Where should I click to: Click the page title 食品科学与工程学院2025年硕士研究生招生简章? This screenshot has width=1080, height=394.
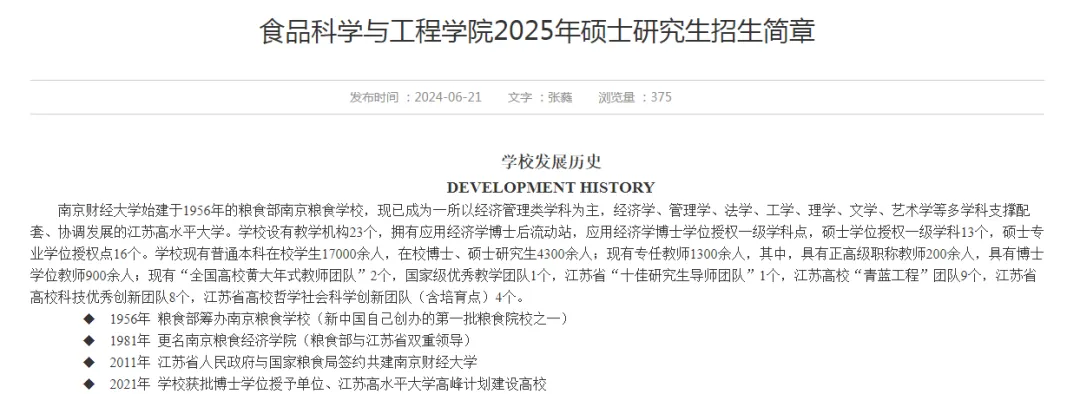click(x=537, y=32)
